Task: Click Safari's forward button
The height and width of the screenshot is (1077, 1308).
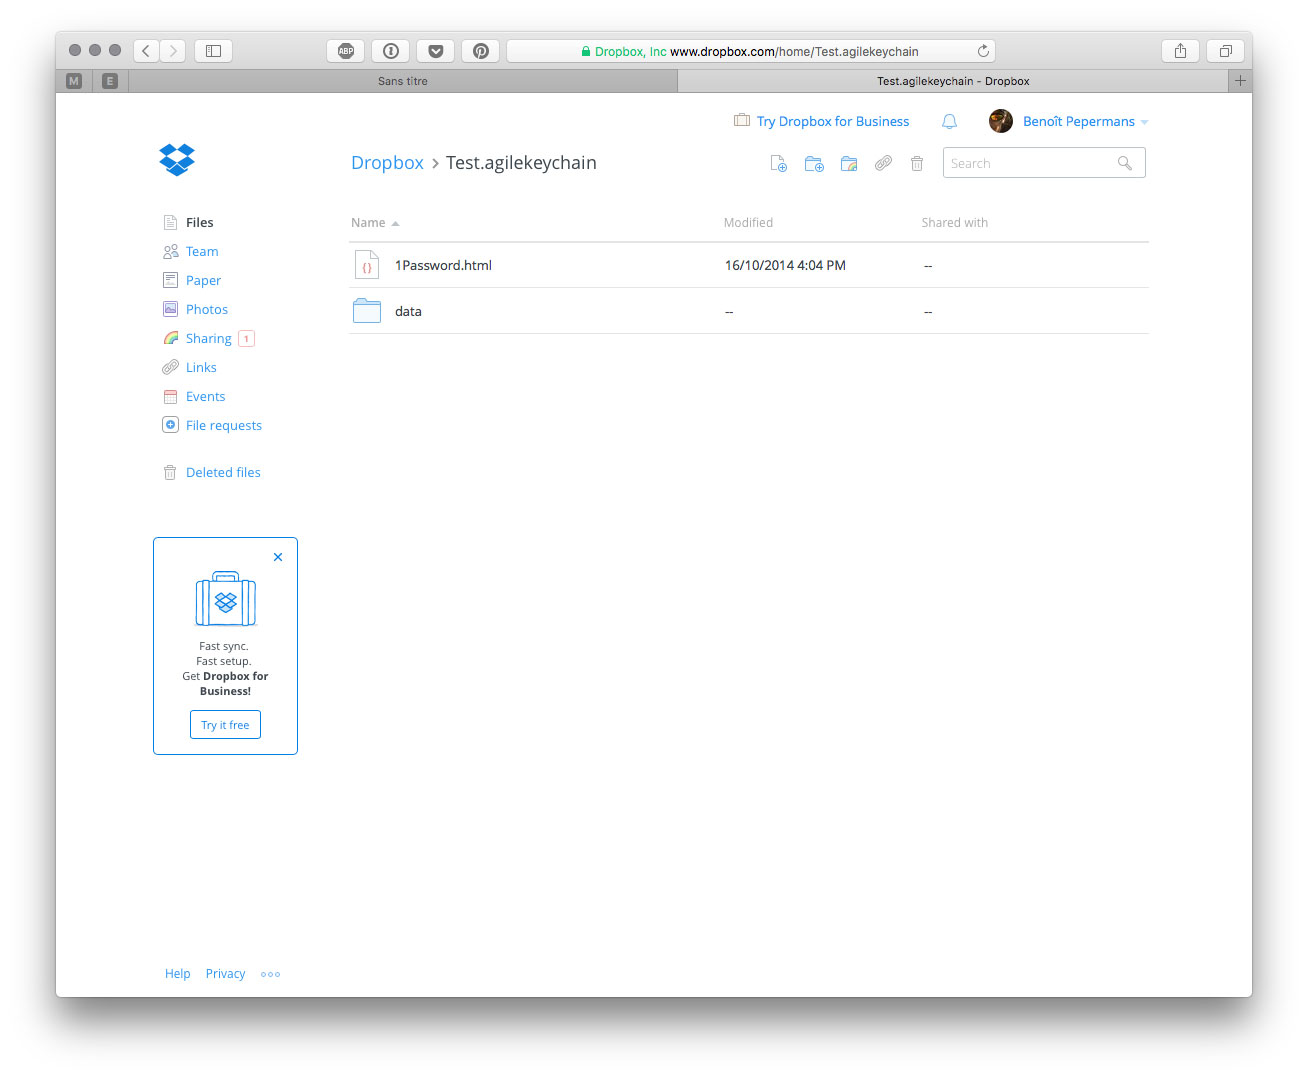Action: coord(173,51)
